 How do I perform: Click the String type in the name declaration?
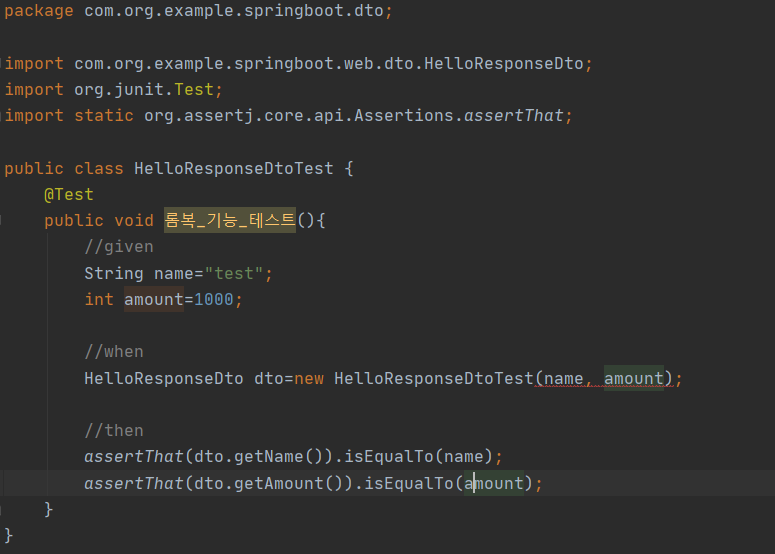114,273
